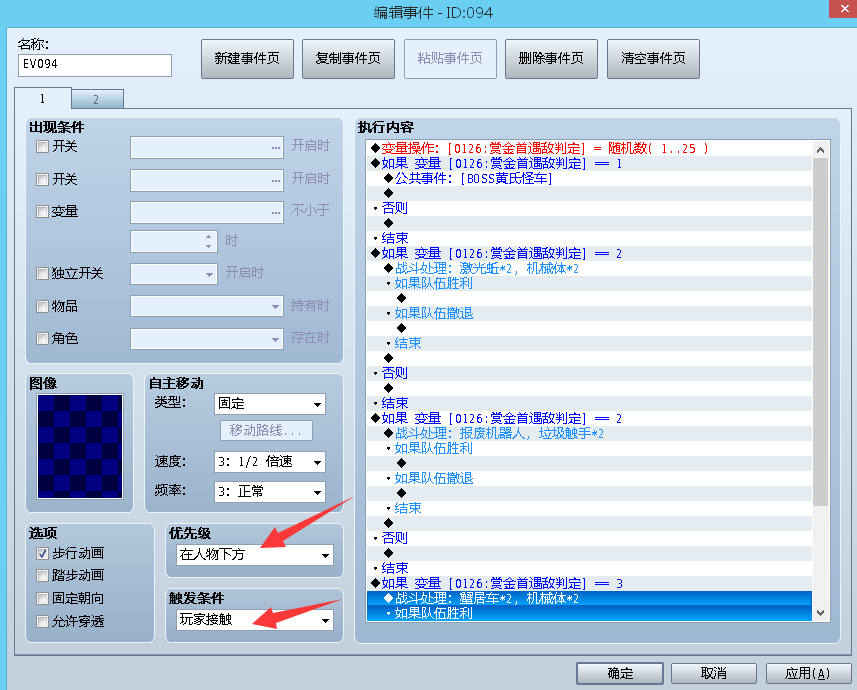
Task: Click the 变量 condition variable selector field
Action: coord(207,212)
